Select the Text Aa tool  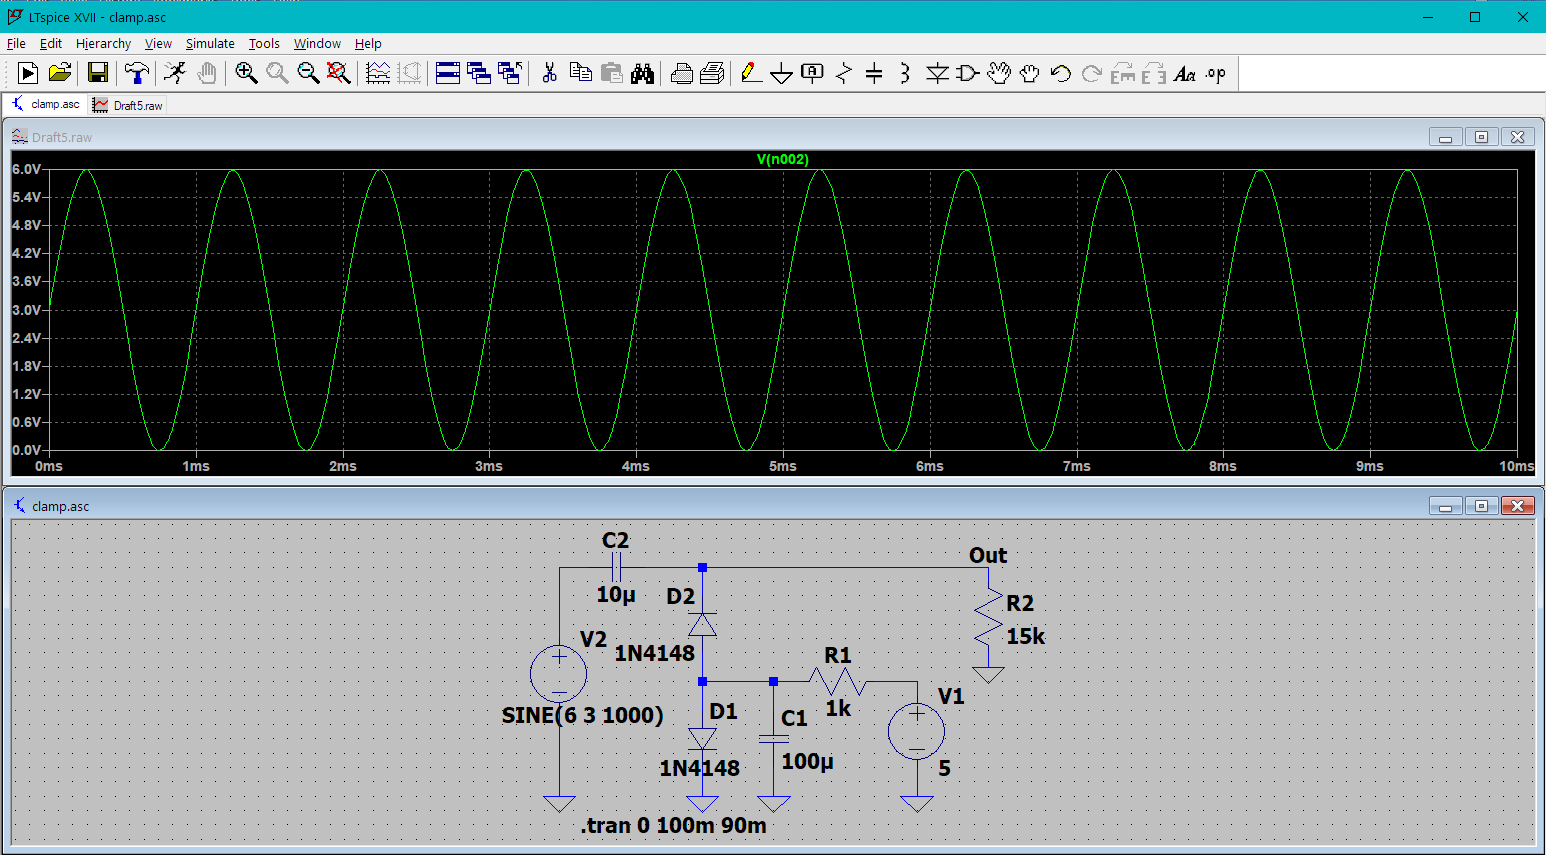(1184, 73)
